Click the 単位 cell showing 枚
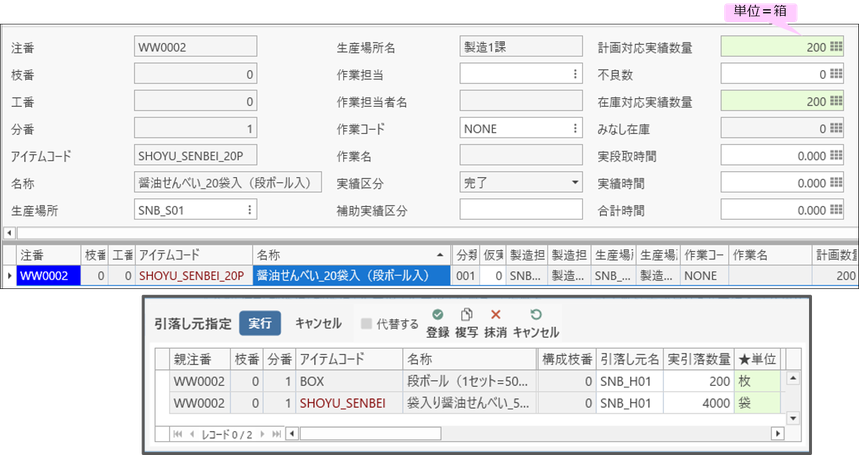Image resolution: width=859 pixels, height=455 pixels. (758, 381)
